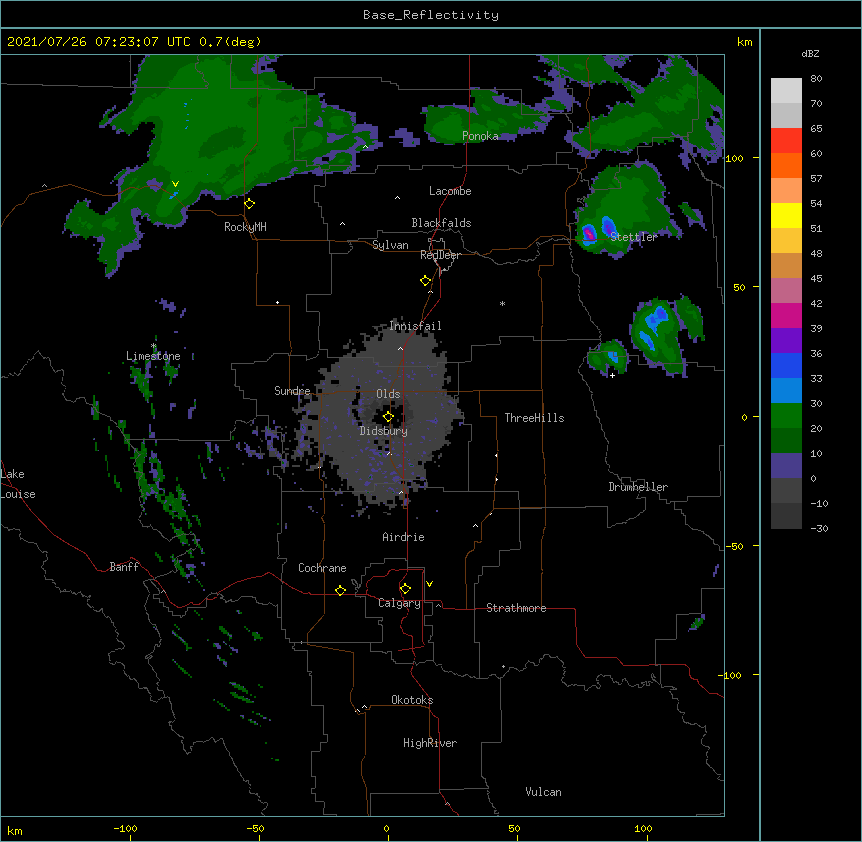Click the white asterisk marker east of Innisfail

tap(502, 303)
